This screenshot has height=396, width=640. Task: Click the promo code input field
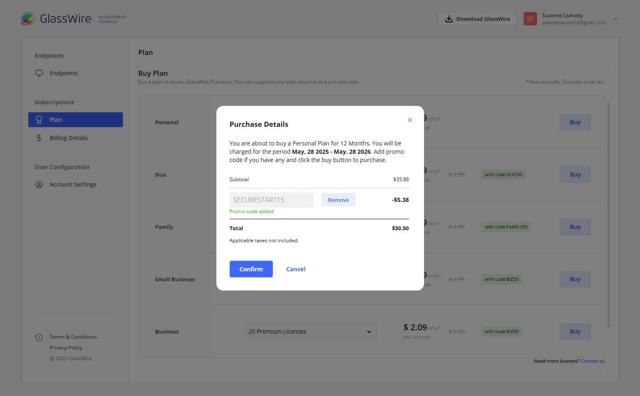(271, 200)
